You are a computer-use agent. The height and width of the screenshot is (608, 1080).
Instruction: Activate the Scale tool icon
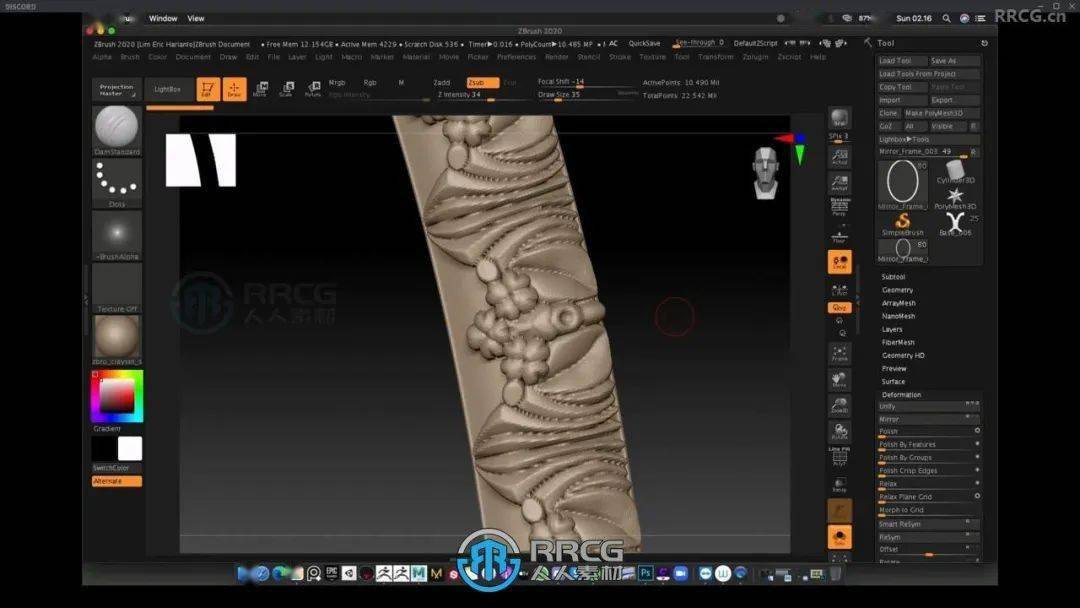[x=286, y=89]
